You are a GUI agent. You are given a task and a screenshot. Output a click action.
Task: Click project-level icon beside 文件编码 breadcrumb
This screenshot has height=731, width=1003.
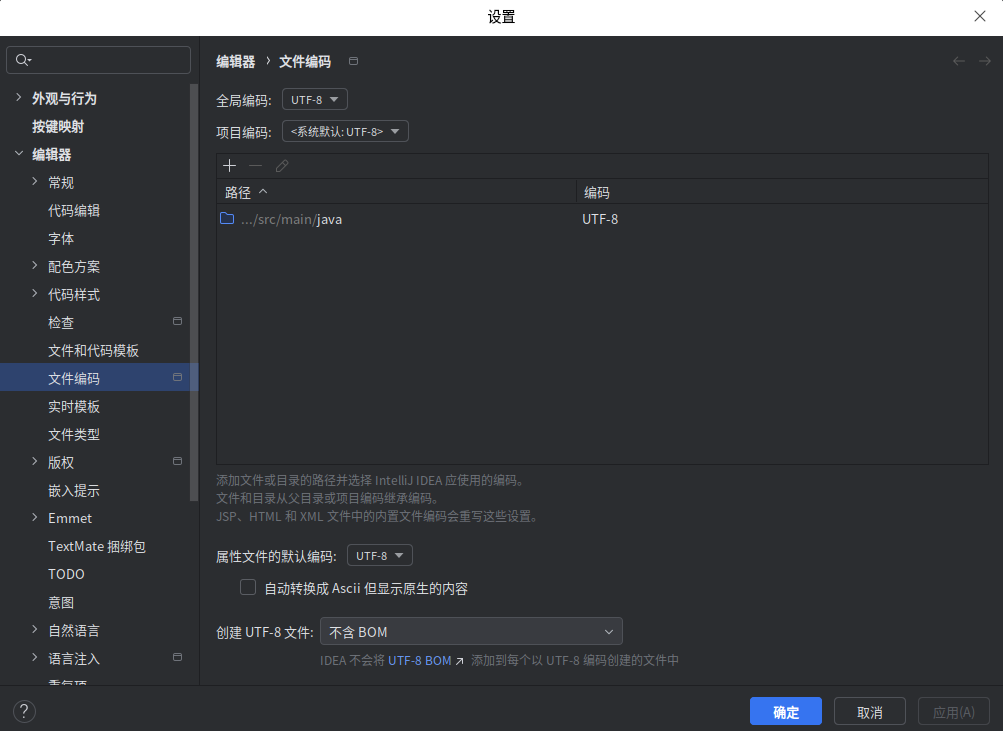353,61
